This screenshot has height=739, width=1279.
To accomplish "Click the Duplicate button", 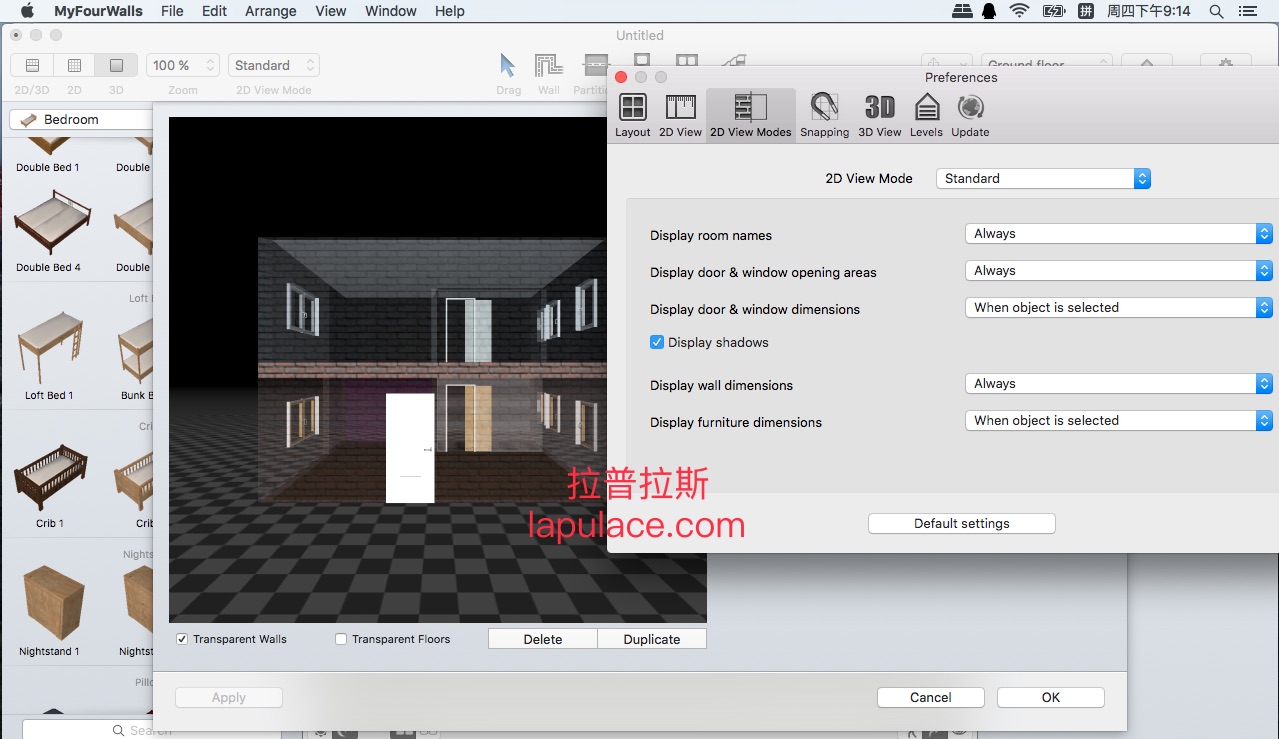I will coord(652,639).
